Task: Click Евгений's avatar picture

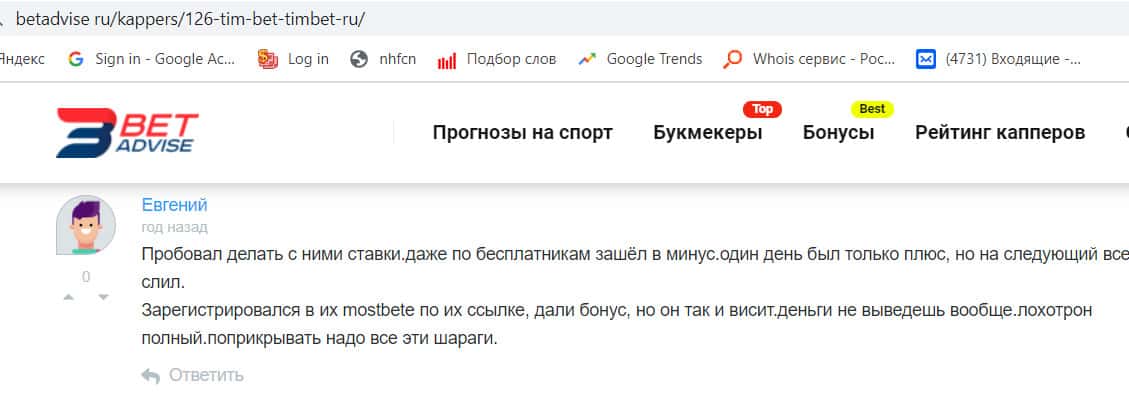Action: [x=86, y=225]
